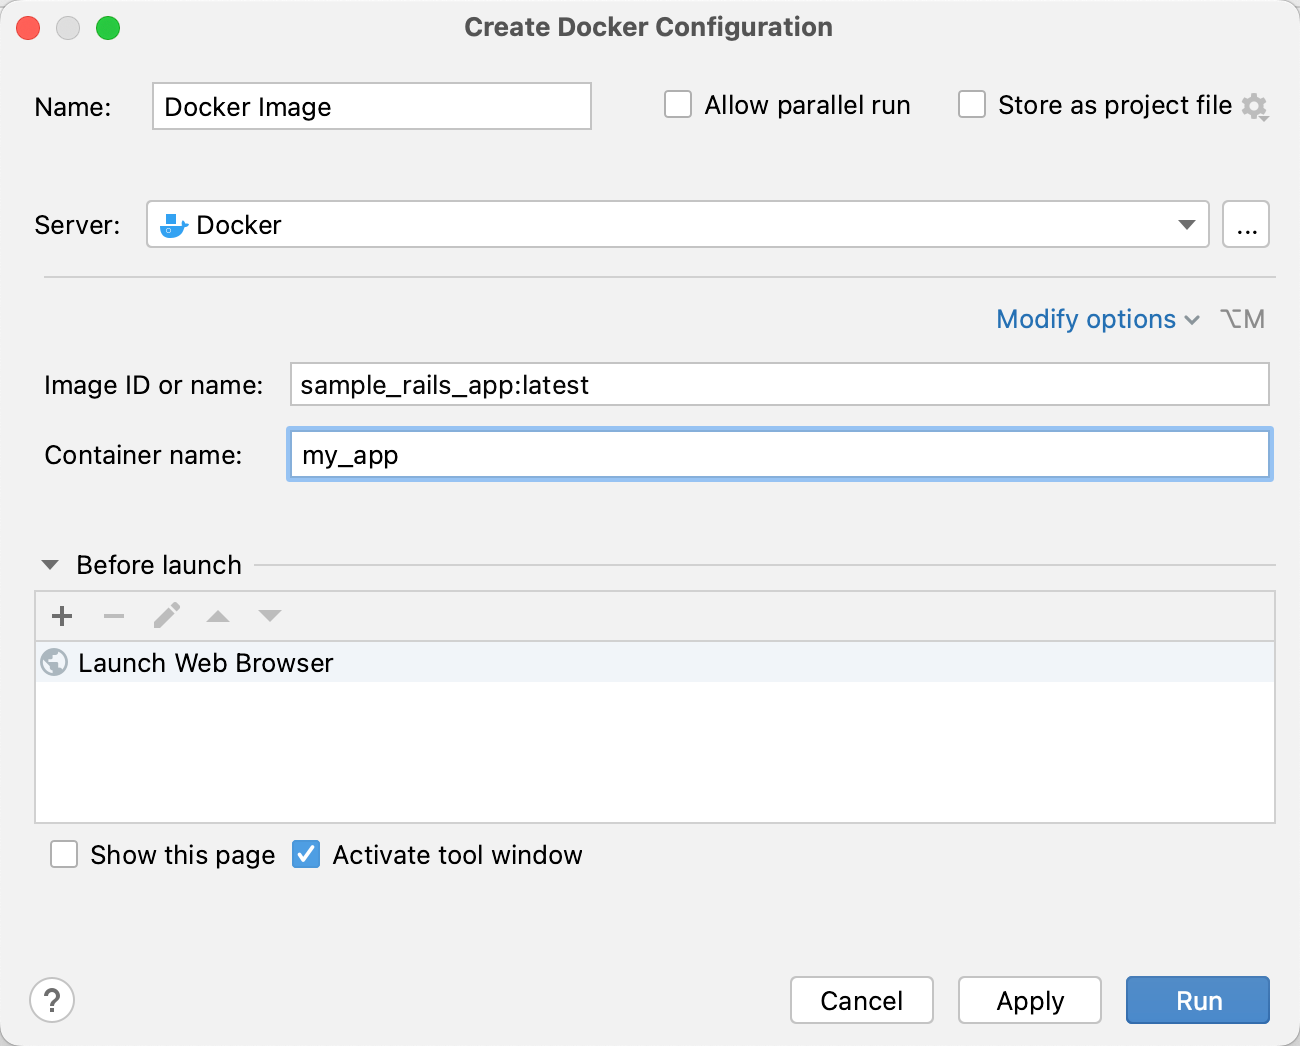The width and height of the screenshot is (1300, 1046).
Task: Enable Show this page checkbox
Action: 64,854
